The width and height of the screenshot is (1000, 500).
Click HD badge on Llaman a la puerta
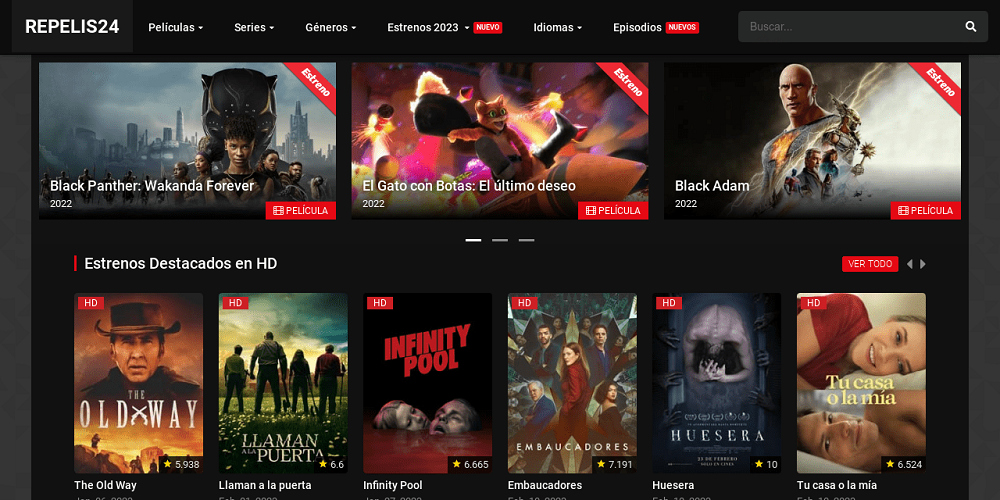235,303
